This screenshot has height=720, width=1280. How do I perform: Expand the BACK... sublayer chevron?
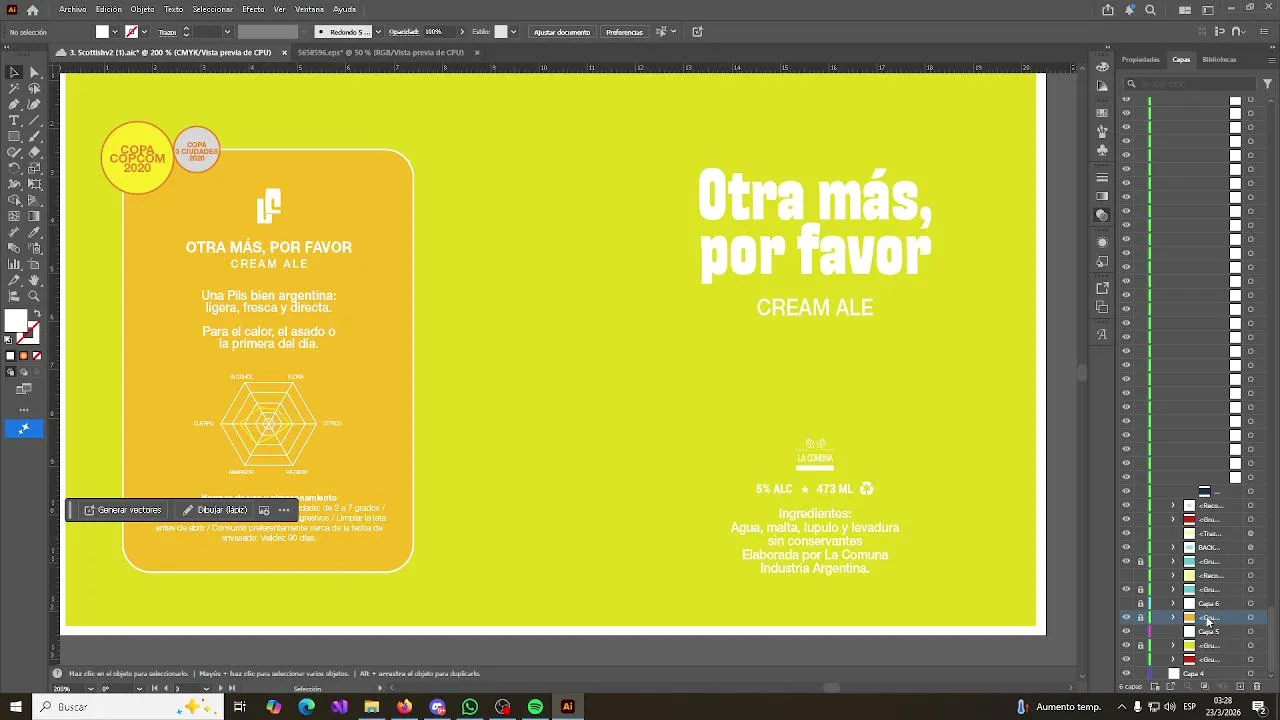coord(1173,548)
